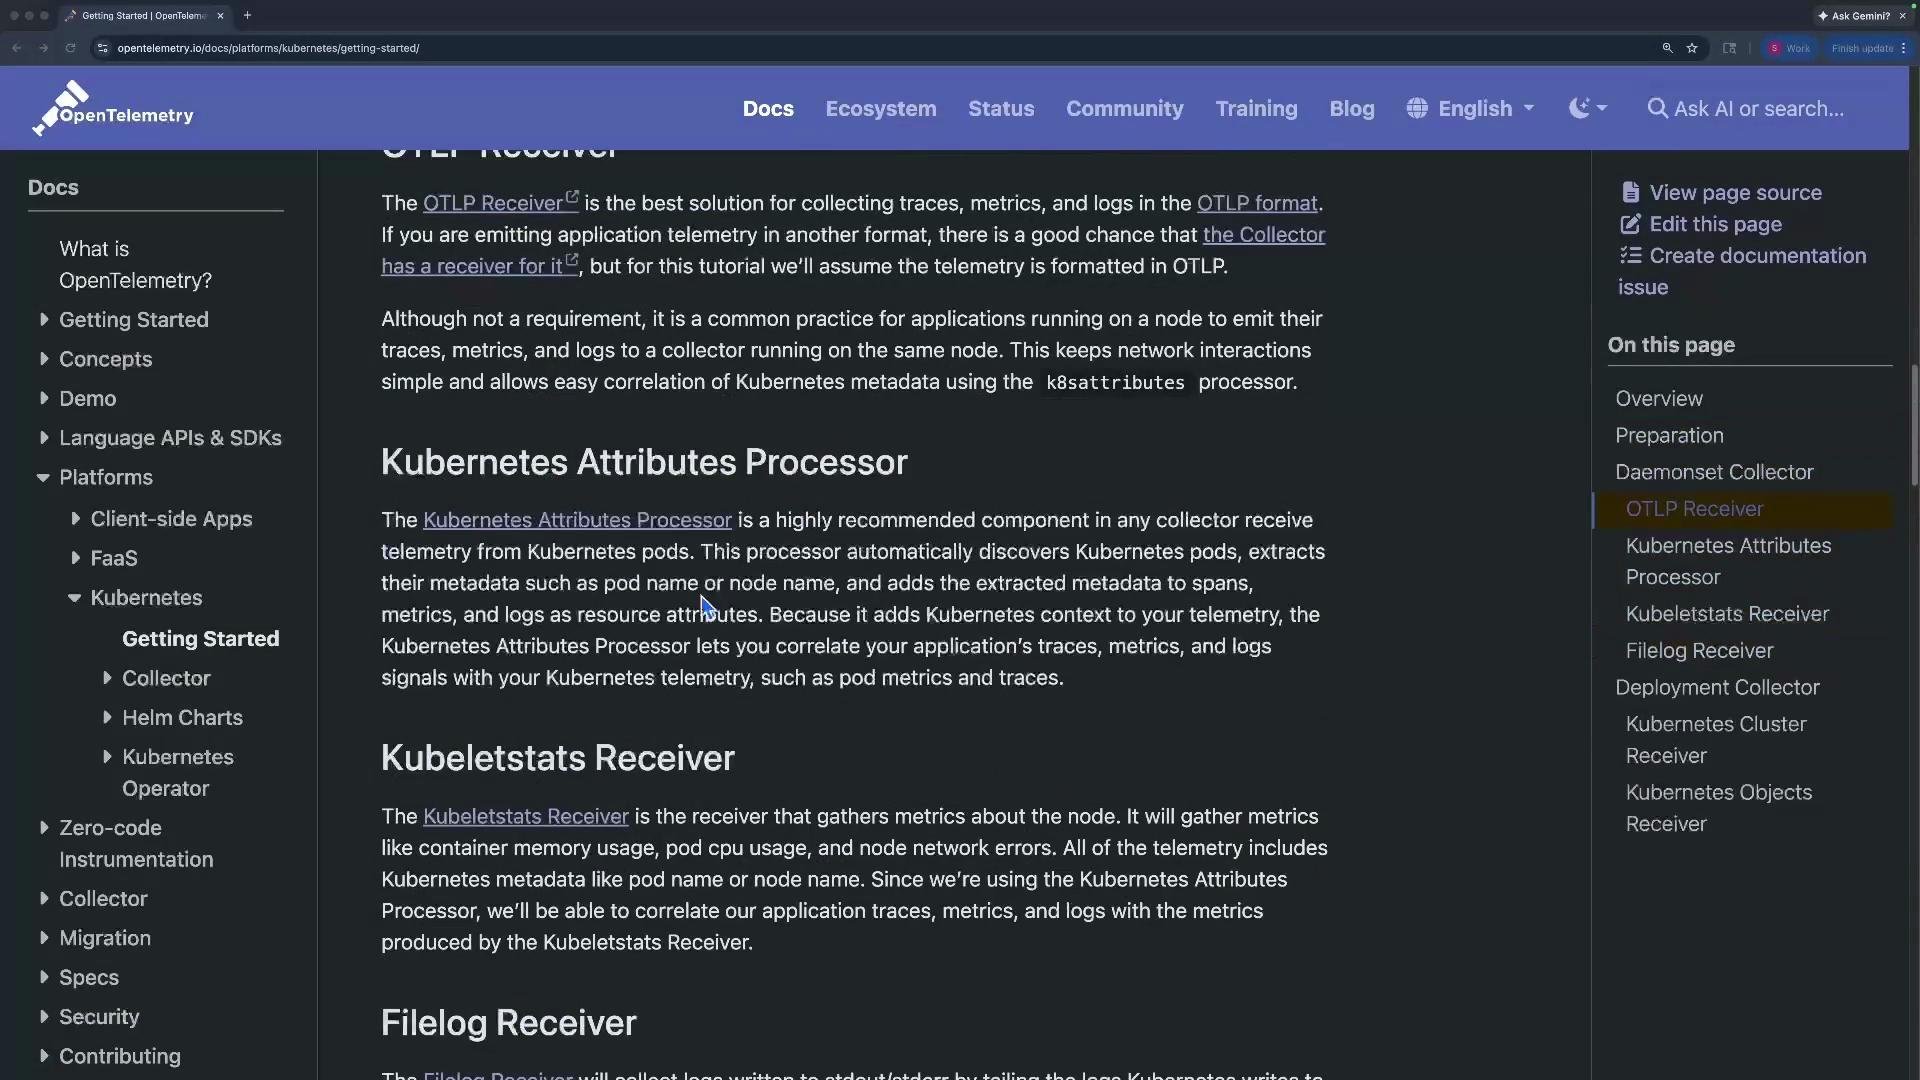Screen dimensions: 1920x1080
Task: Open the Status nav menu item
Action: [x=1001, y=109]
